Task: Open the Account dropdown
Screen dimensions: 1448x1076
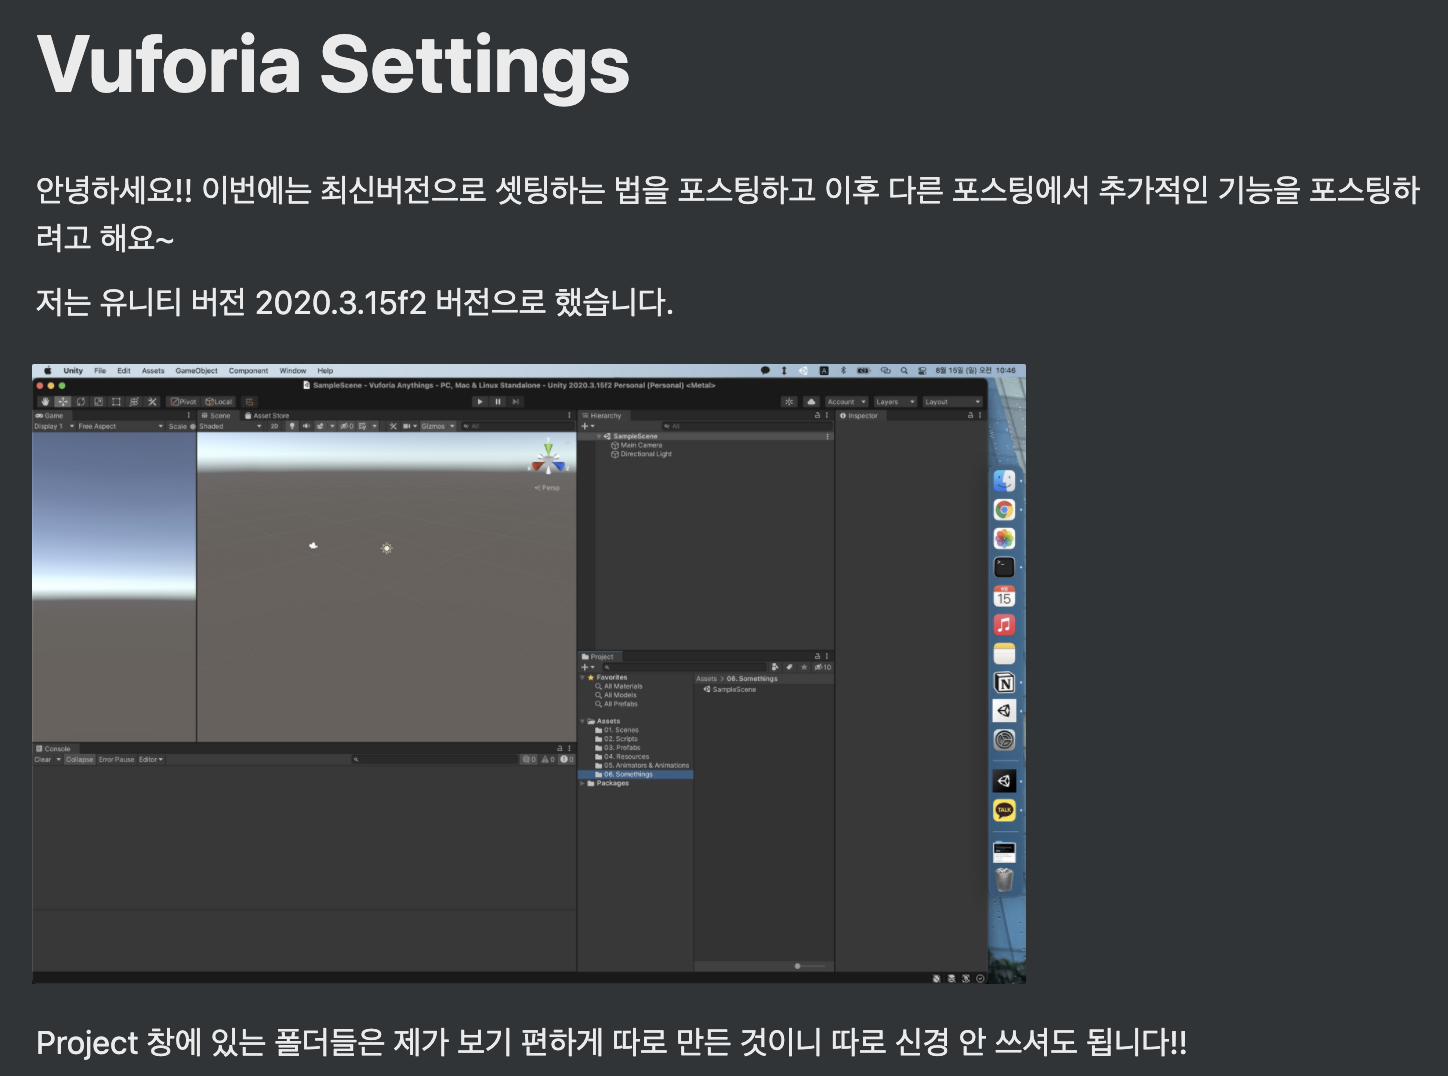Action: click(x=846, y=401)
